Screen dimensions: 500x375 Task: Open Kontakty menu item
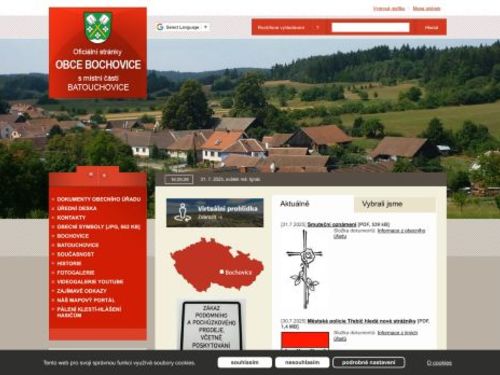(x=71, y=218)
